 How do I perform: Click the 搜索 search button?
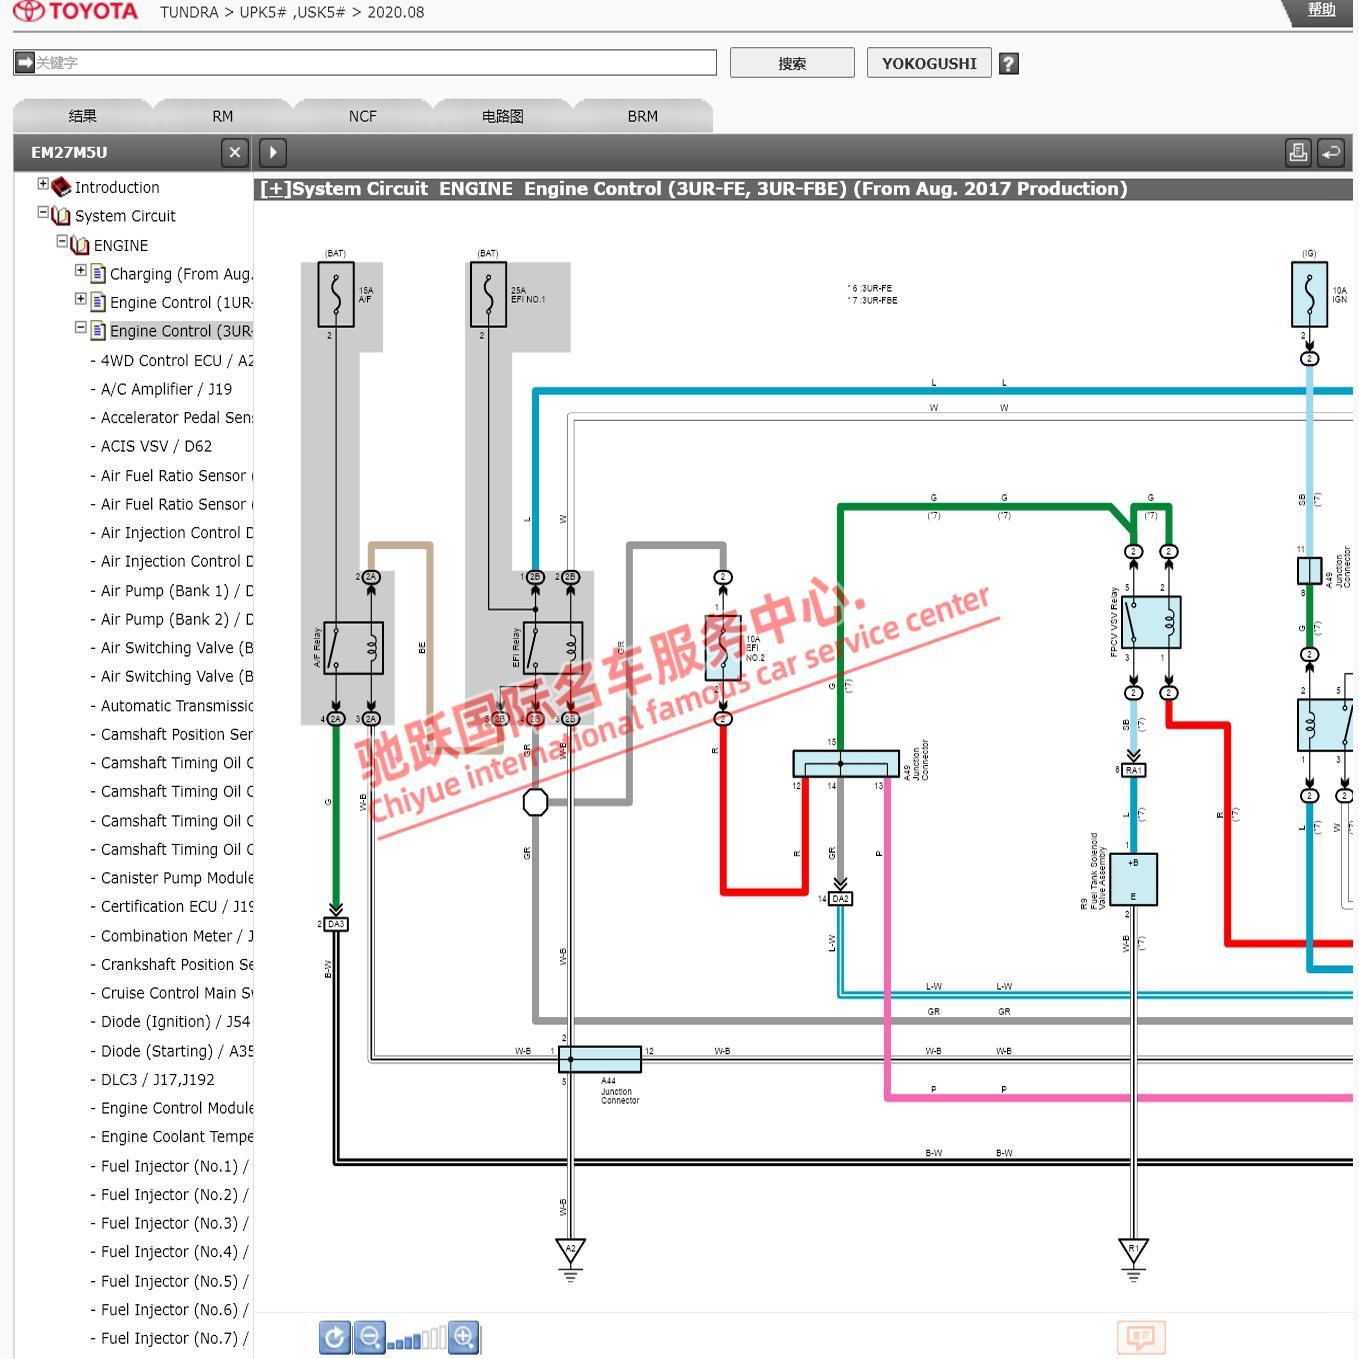point(792,63)
